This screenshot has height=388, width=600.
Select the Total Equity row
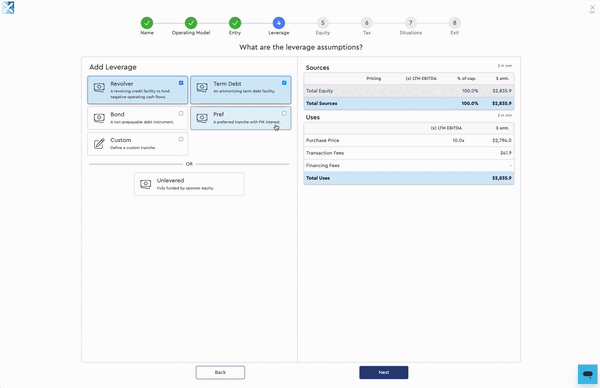pos(409,91)
